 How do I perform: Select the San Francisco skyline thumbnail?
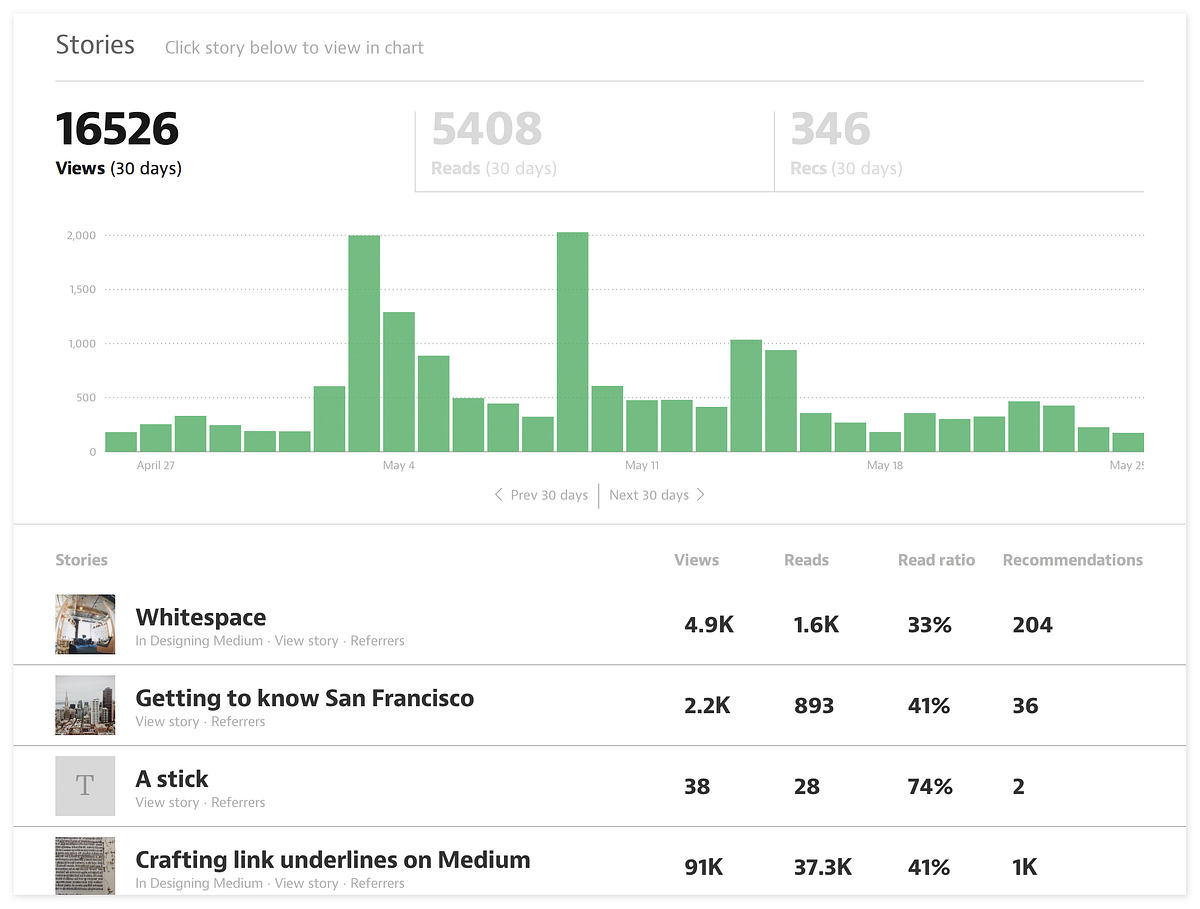tap(85, 705)
